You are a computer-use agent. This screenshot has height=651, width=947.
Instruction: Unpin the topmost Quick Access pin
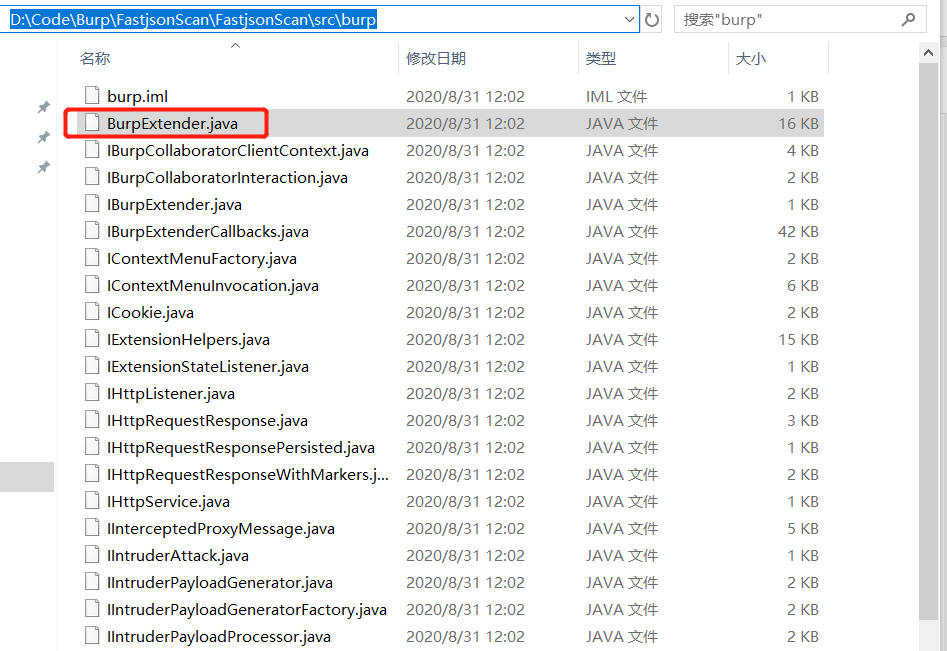pos(43,106)
